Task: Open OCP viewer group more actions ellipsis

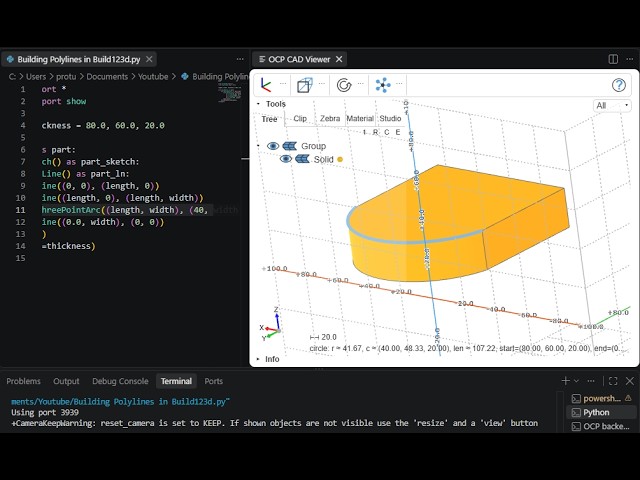Action: tap(630, 59)
